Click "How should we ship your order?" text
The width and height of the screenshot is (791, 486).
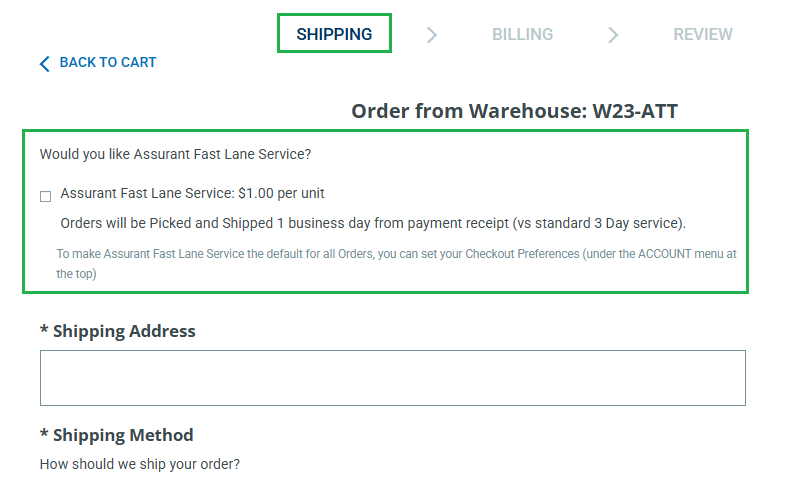tap(139, 464)
